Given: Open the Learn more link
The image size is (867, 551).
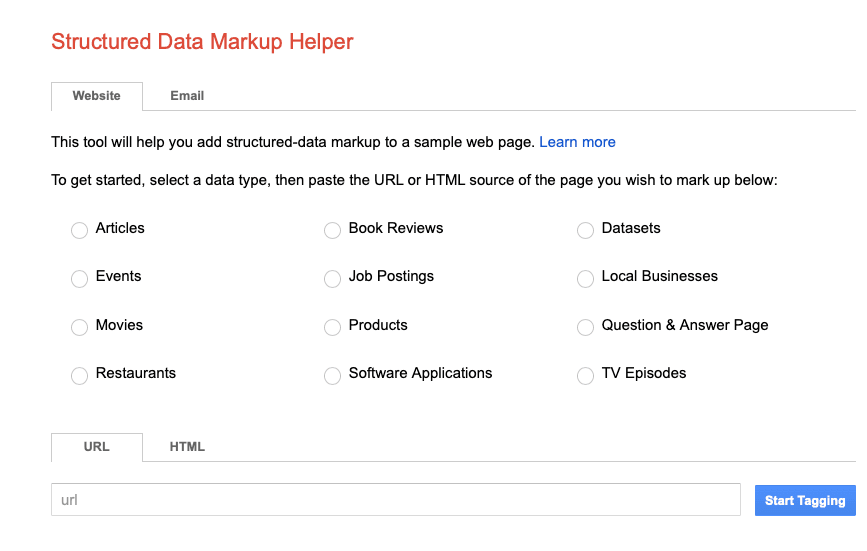Looking at the screenshot, I should tap(577, 142).
